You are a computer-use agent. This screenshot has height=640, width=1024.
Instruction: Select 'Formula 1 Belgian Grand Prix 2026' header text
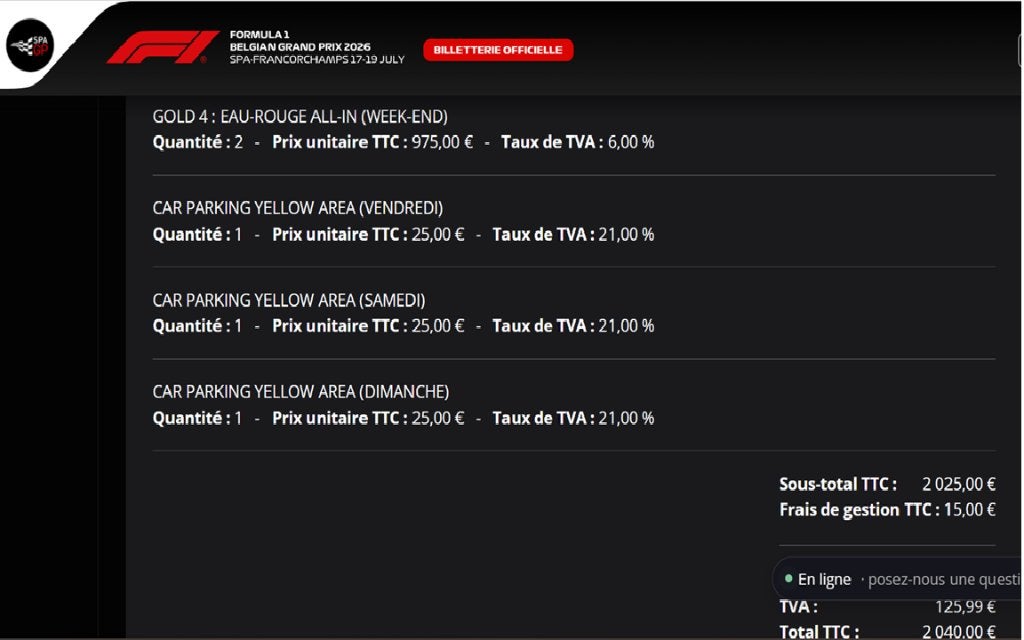click(x=300, y=40)
